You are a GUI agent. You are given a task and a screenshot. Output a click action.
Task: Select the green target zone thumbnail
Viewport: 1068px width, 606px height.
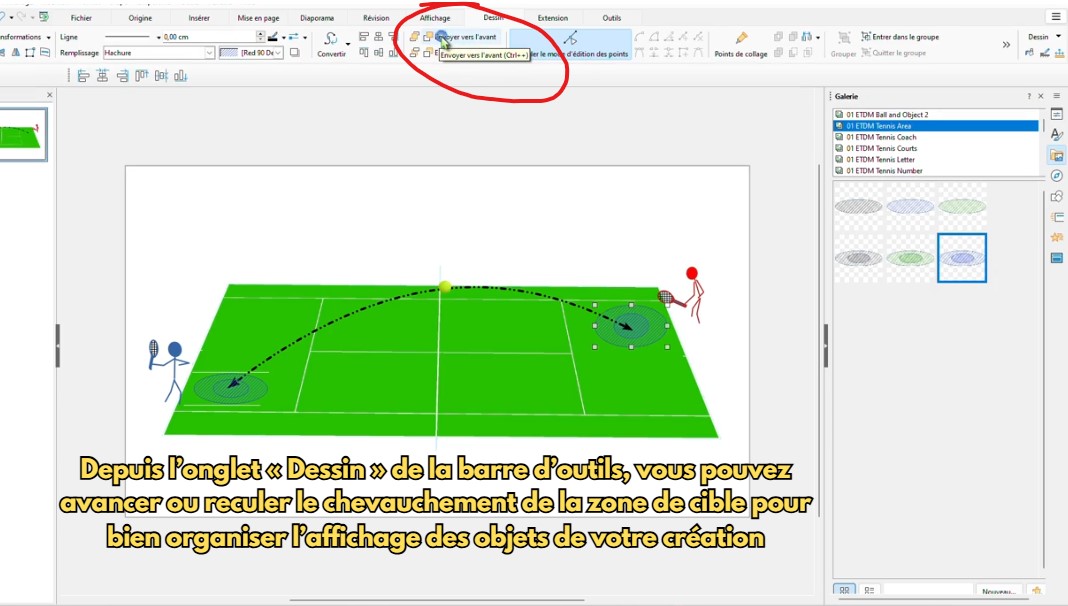tap(911, 258)
